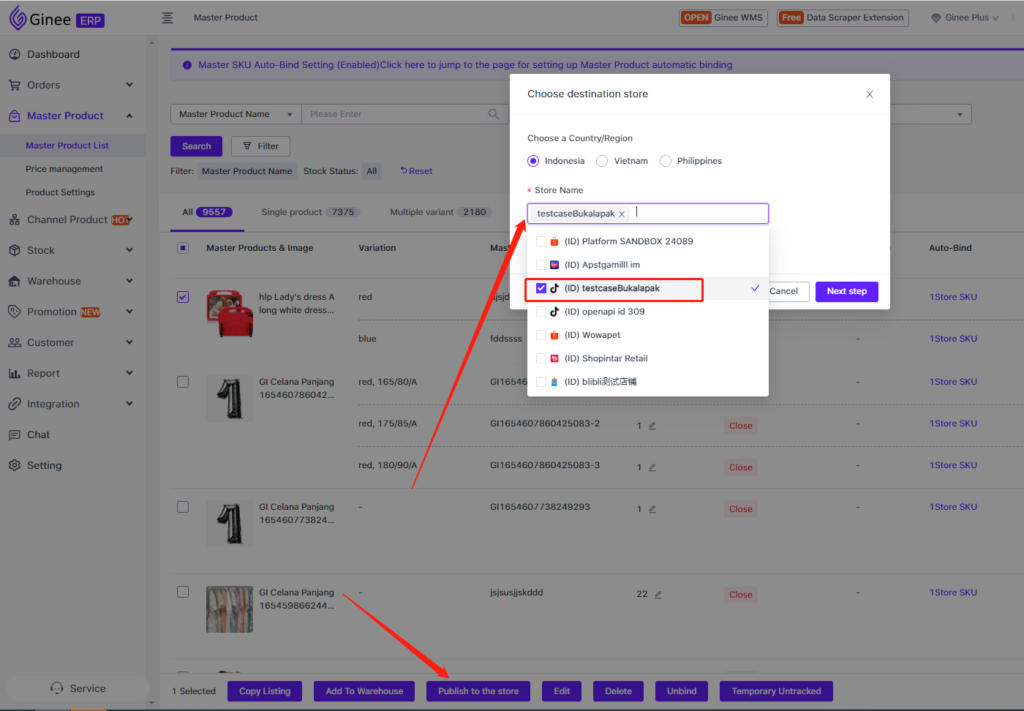Click the Add To Warehouse button
The height and width of the screenshot is (711, 1024).
(x=364, y=691)
